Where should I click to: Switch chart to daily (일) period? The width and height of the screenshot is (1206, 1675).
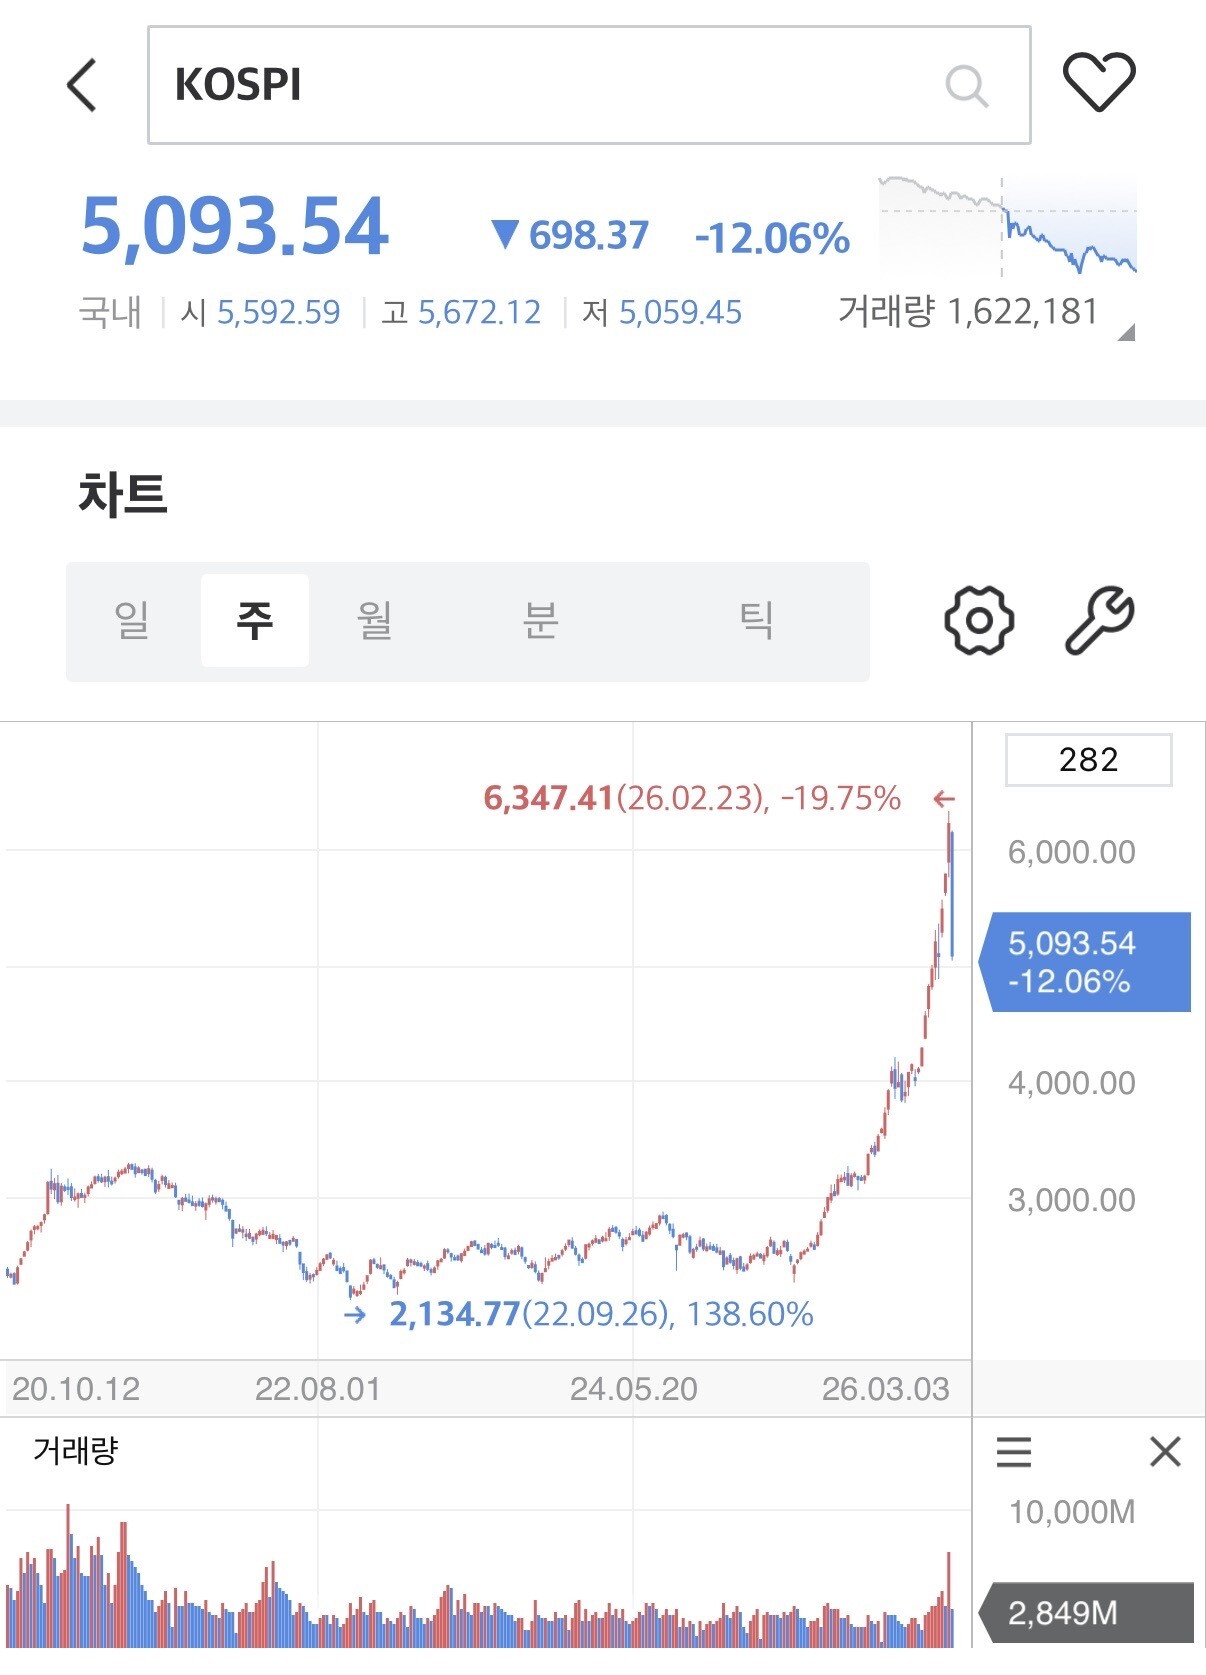(131, 621)
